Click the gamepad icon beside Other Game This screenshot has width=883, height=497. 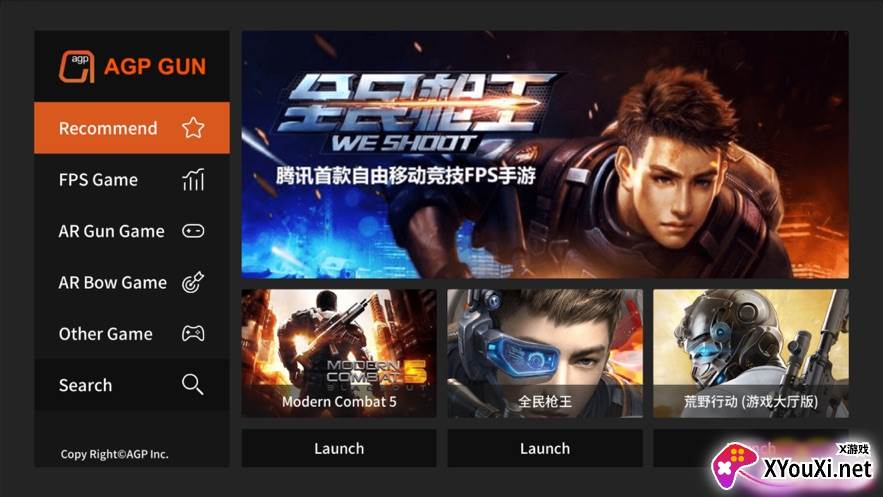click(x=193, y=334)
